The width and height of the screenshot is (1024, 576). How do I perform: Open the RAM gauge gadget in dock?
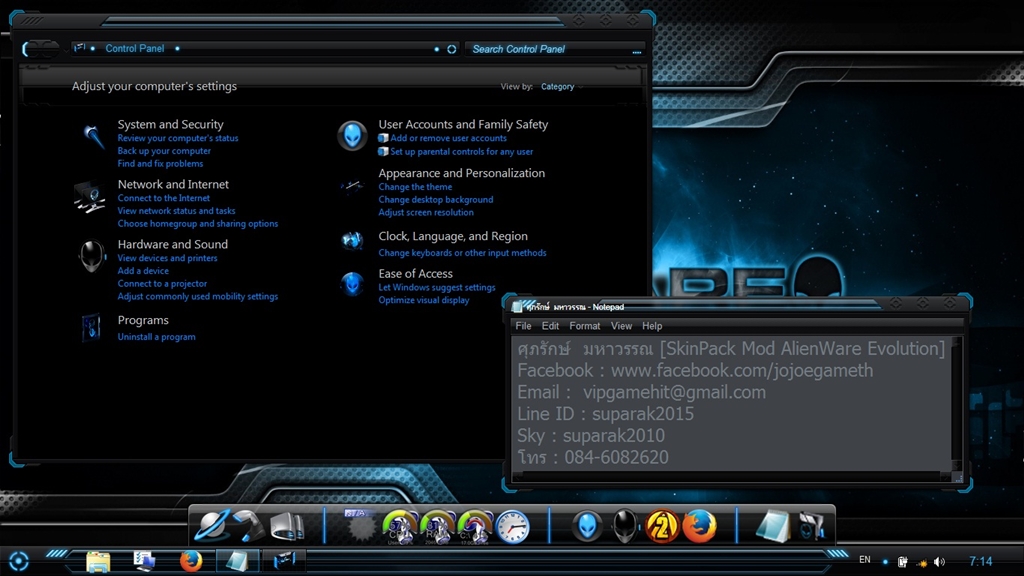click(437, 527)
